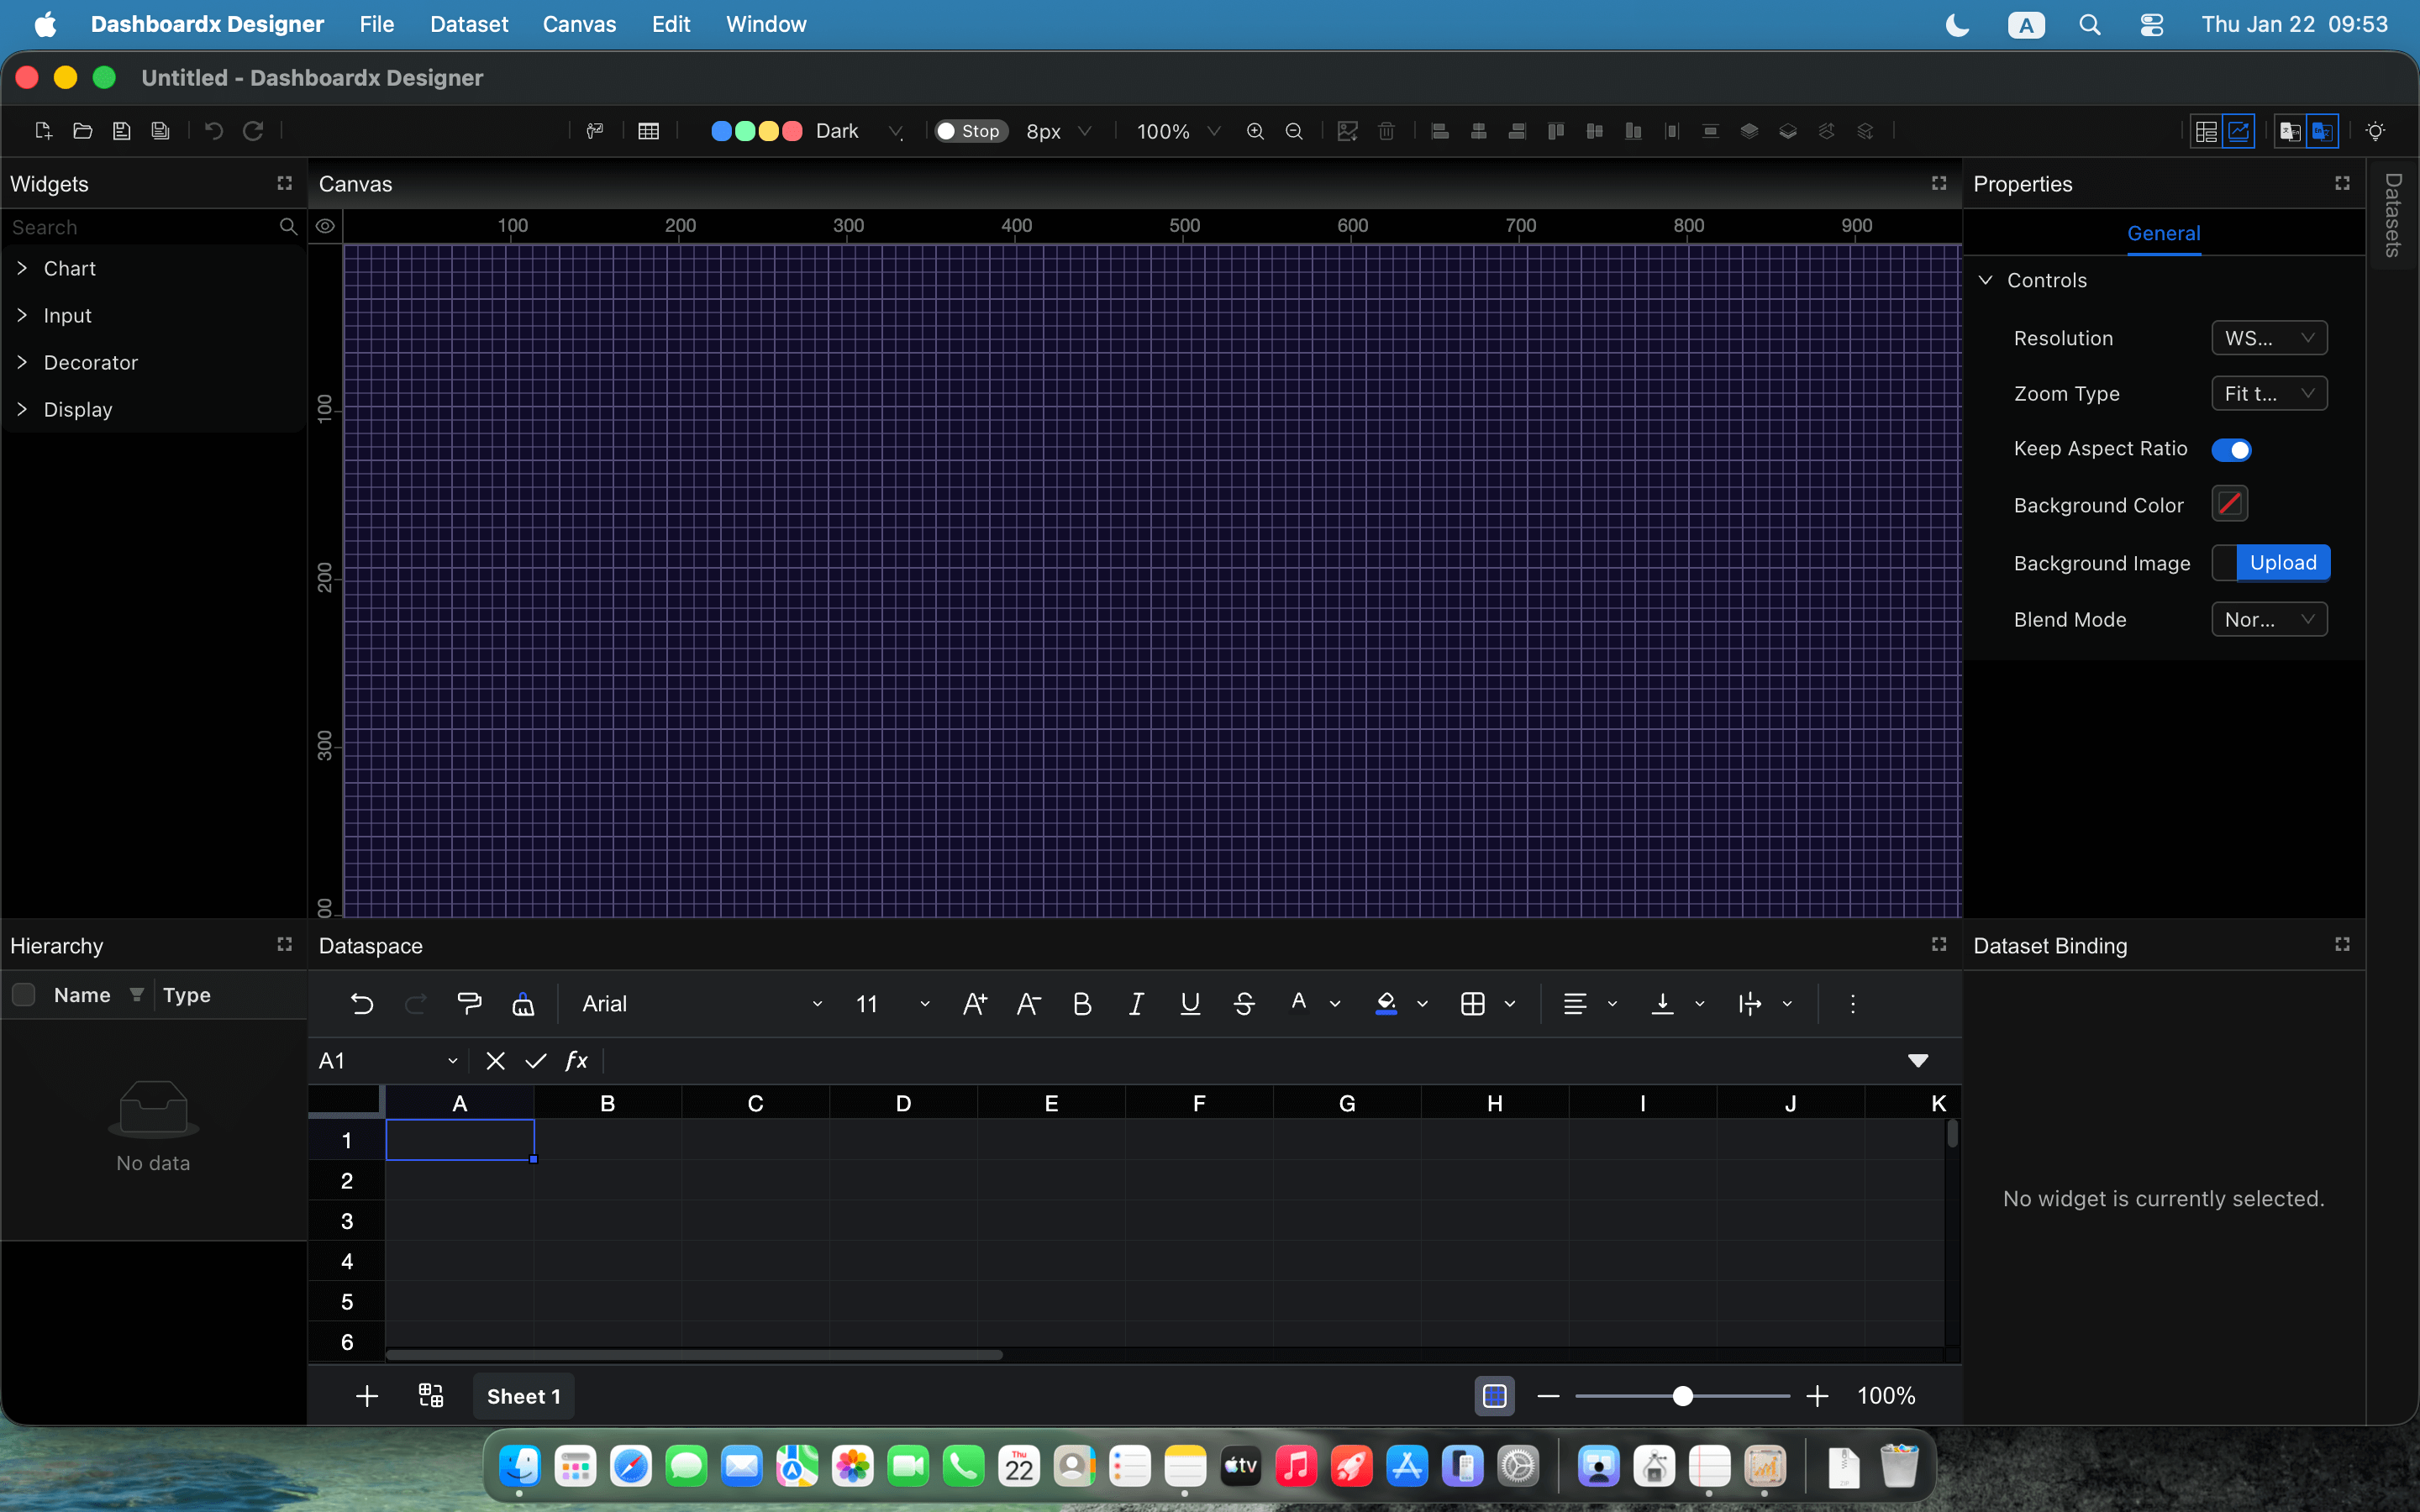Expand the Decorator widget category
This screenshot has width=2420, height=1512.
coord(22,362)
